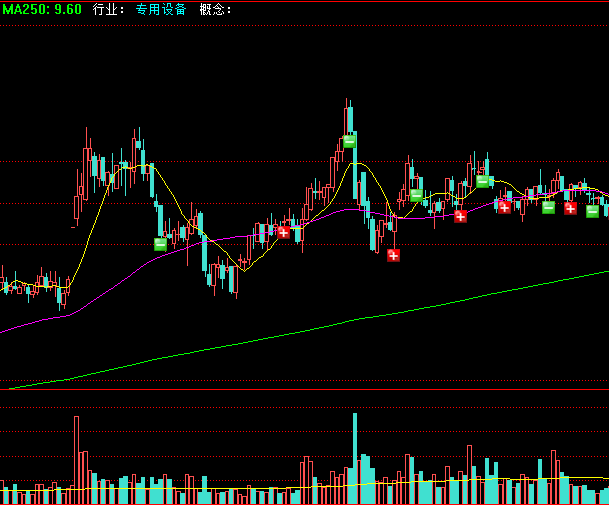The width and height of the screenshot is (609, 505).
Task: Select green minus marker at the highest price peak
Action: pyautogui.click(x=349, y=141)
